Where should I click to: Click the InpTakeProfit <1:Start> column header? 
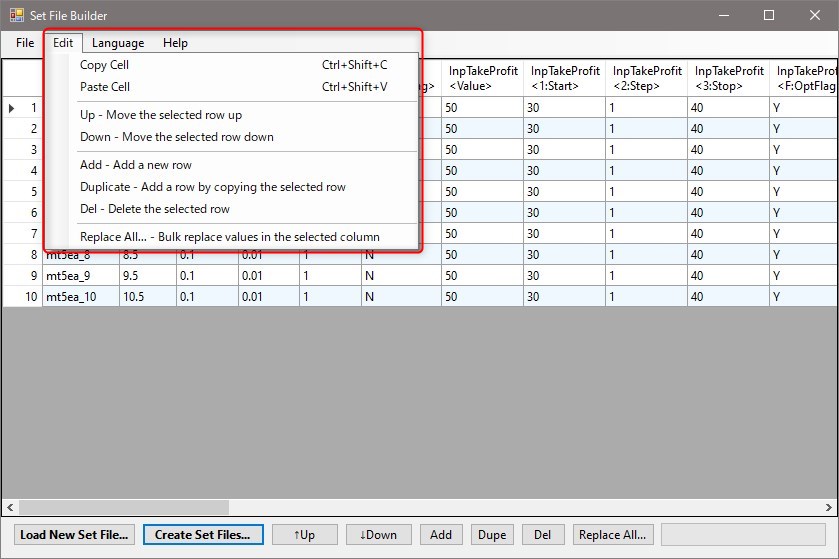(x=565, y=78)
